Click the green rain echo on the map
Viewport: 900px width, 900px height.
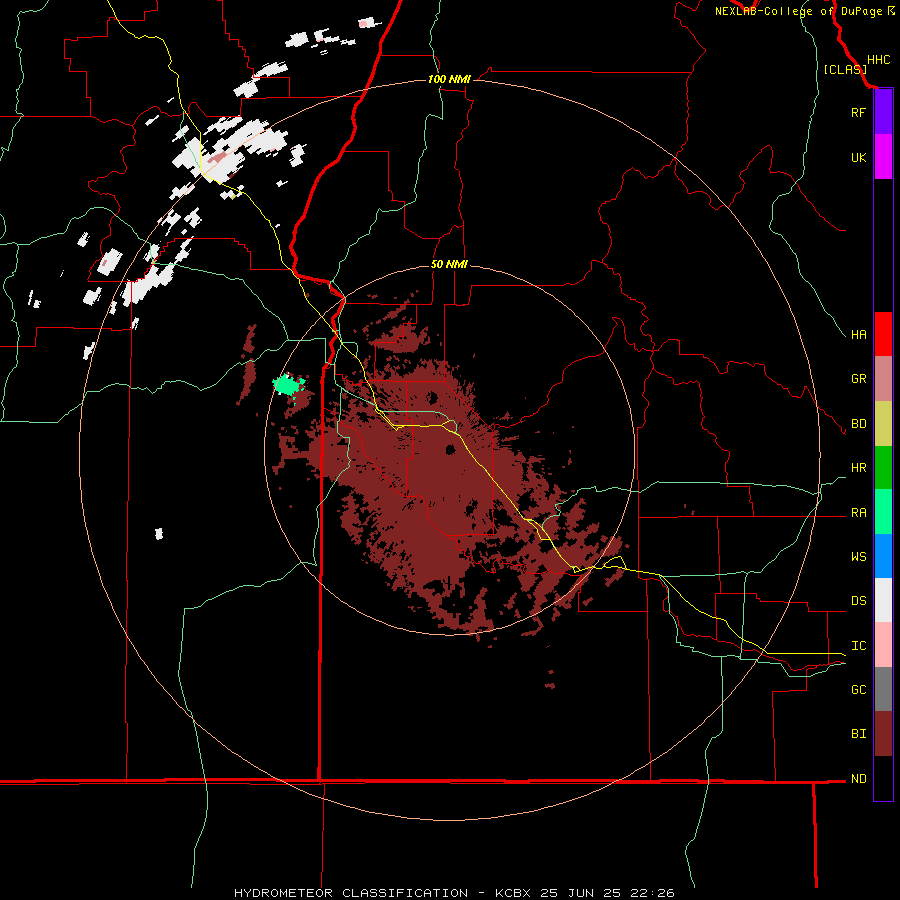(288, 384)
